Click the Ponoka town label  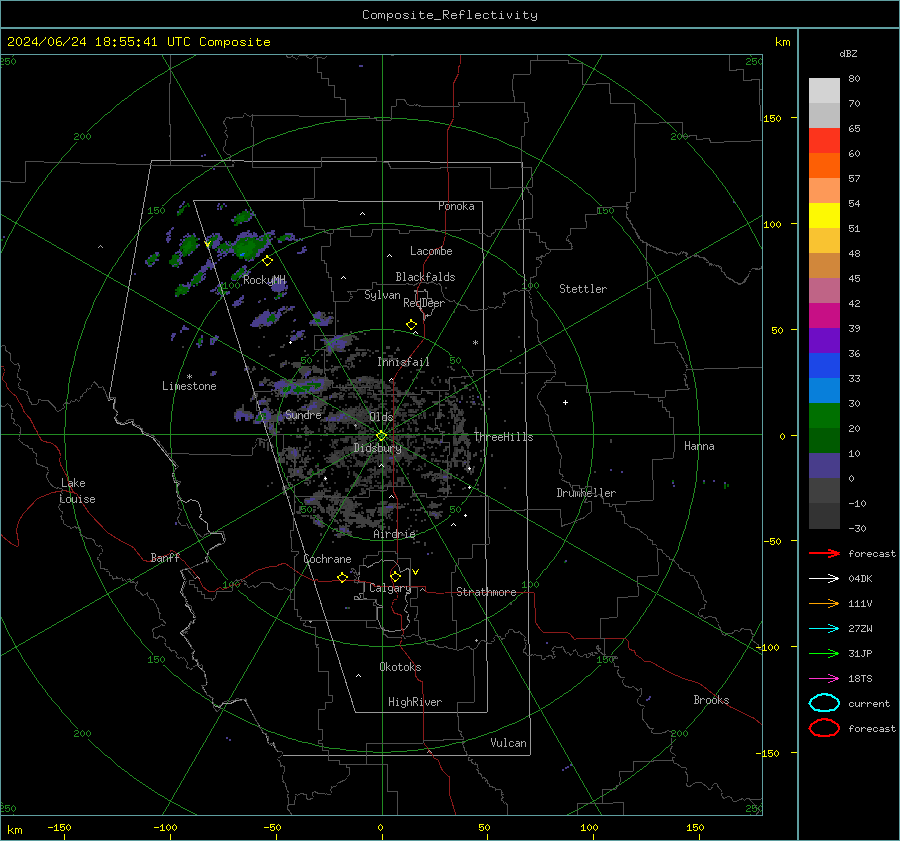(456, 206)
